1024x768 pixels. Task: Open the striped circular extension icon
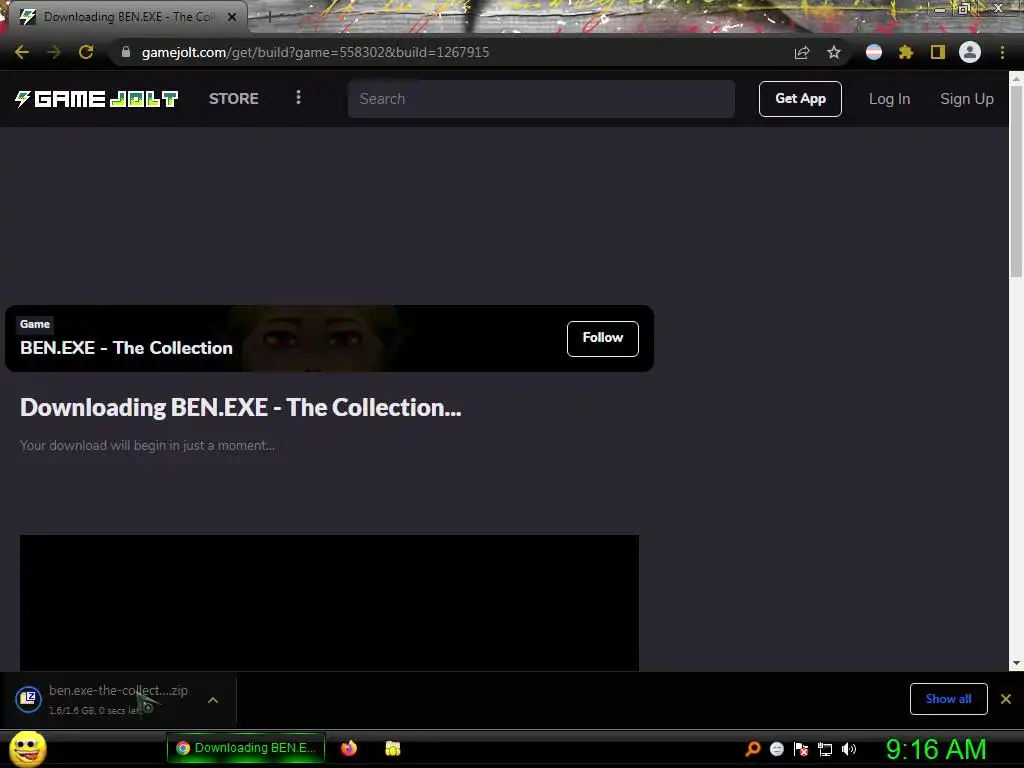(874, 52)
